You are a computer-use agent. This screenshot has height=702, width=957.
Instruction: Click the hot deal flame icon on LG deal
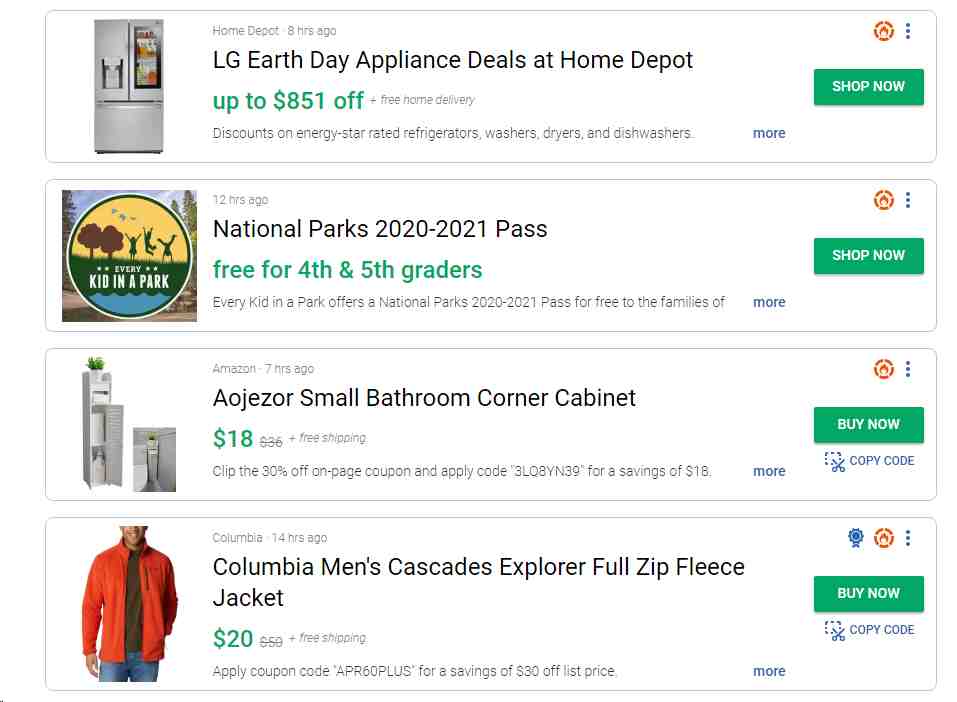883,31
